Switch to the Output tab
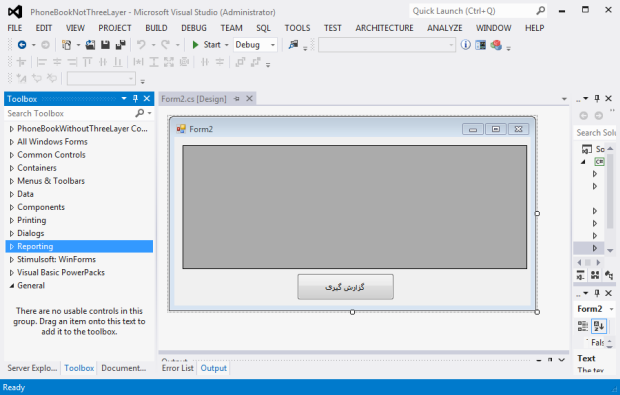 click(x=214, y=368)
